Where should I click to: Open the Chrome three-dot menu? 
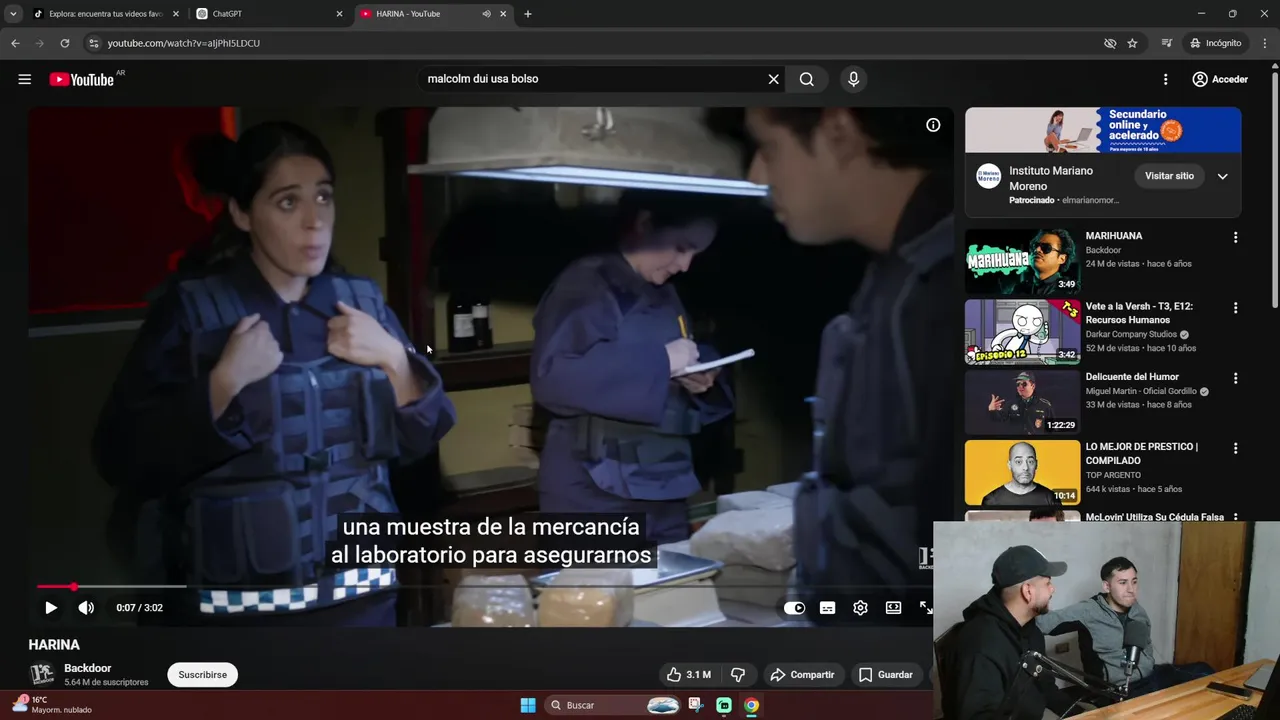coord(1266,43)
